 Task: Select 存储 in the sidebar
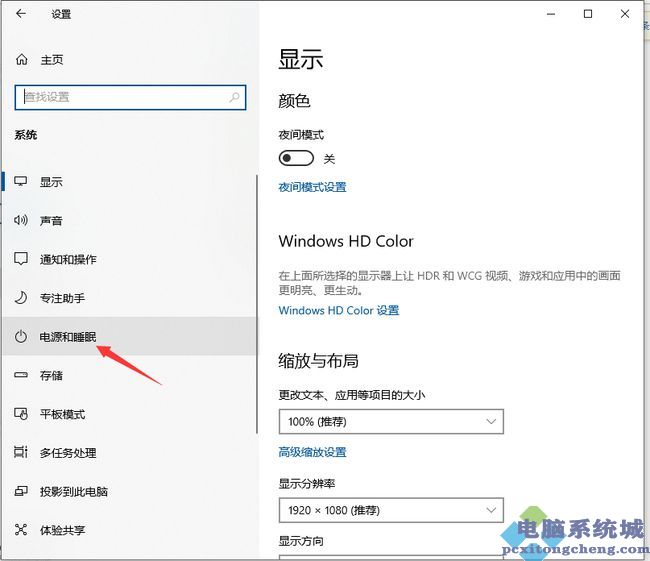pyautogui.click(x=51, y=375)
